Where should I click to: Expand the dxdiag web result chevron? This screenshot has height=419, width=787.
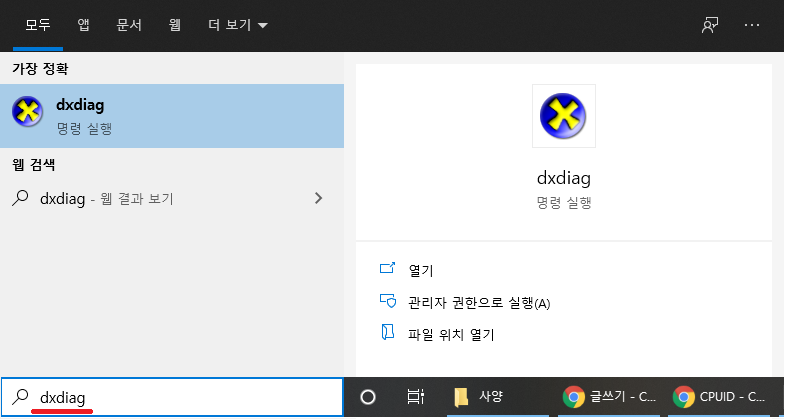pyautogui.click(x=318, y=198)
